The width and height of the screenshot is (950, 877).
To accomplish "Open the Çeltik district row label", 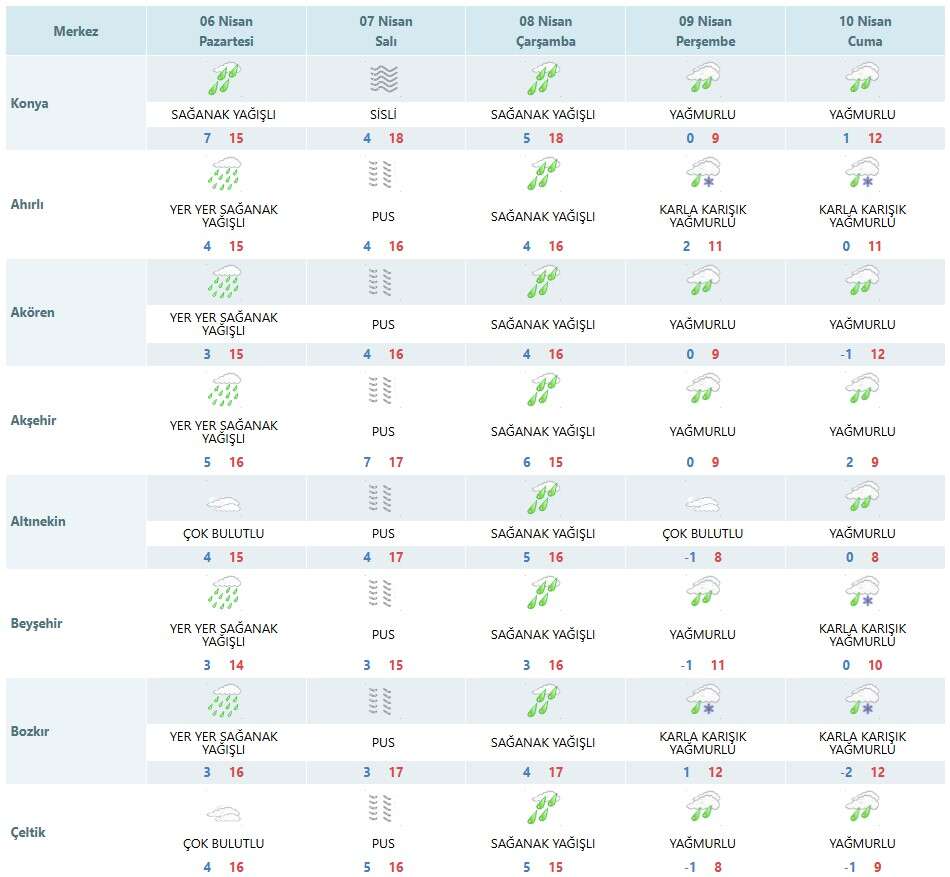I will [x=28, y=832].
